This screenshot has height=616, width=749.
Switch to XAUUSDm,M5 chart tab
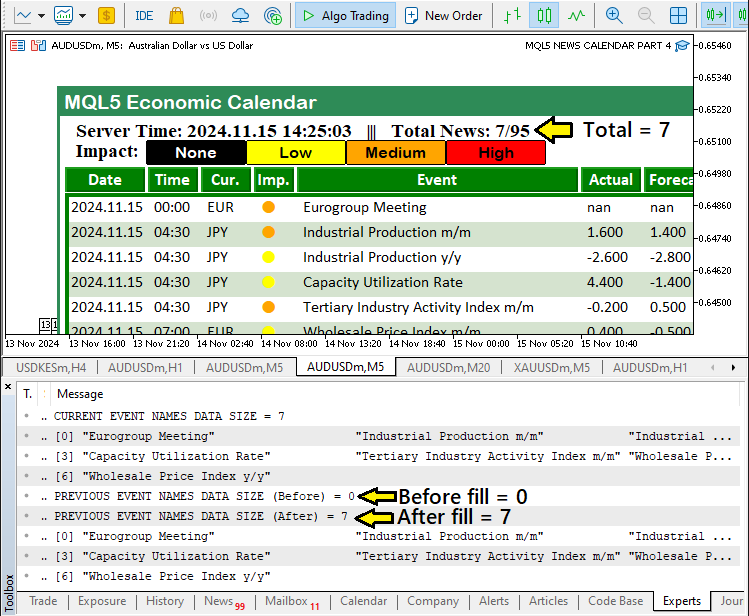552,368
